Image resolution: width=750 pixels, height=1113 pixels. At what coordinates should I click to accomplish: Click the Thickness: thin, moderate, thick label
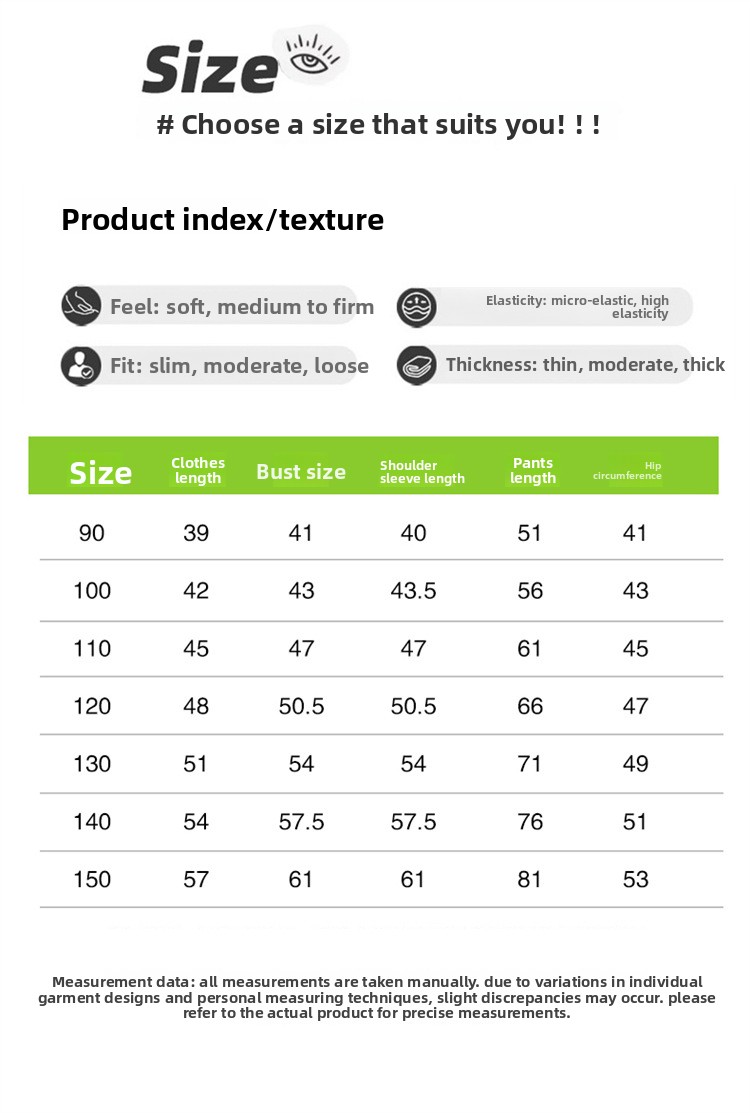tap(585, 365)
